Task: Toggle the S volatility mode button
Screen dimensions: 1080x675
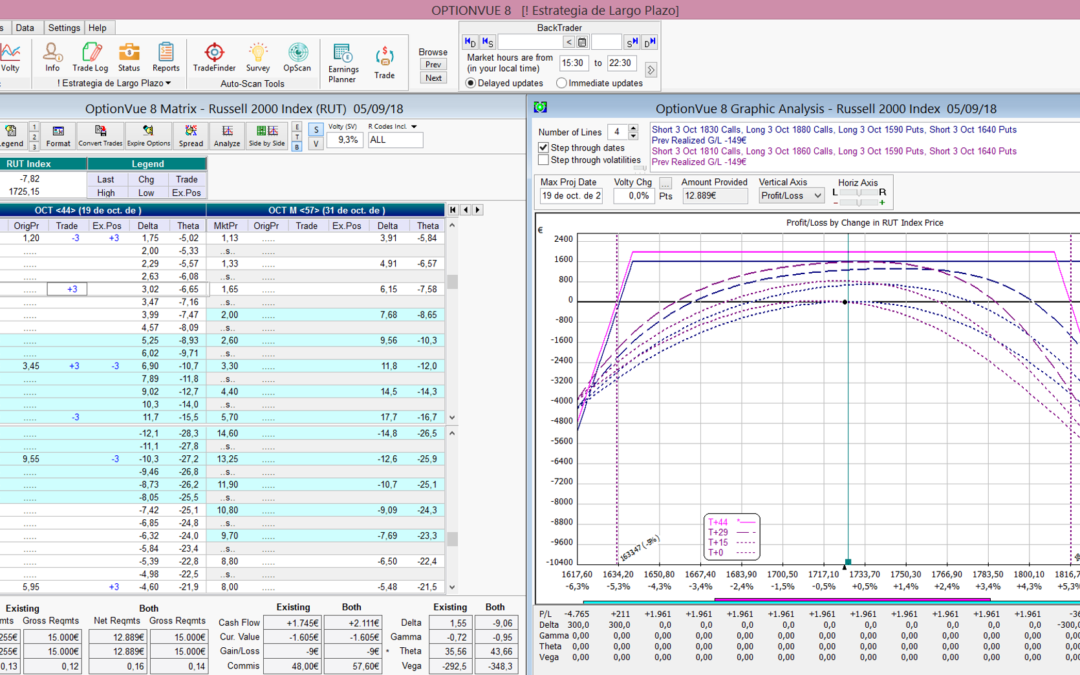Action: pos(315,129)
